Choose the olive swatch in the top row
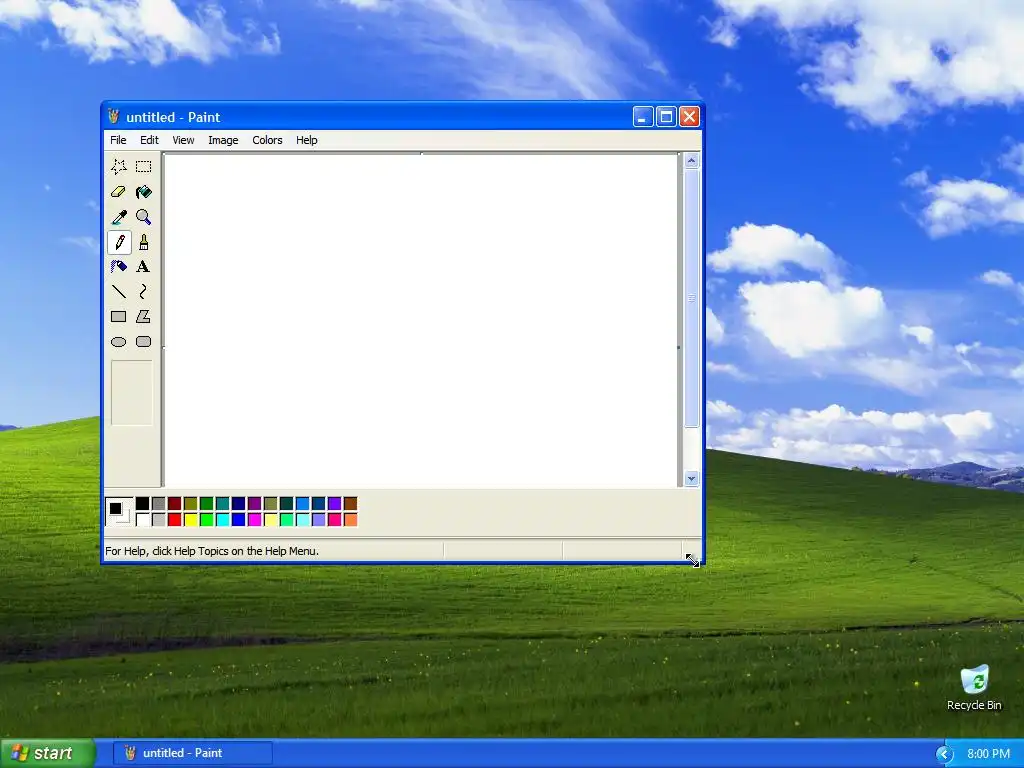1024x768 pixels. (191, 504)
